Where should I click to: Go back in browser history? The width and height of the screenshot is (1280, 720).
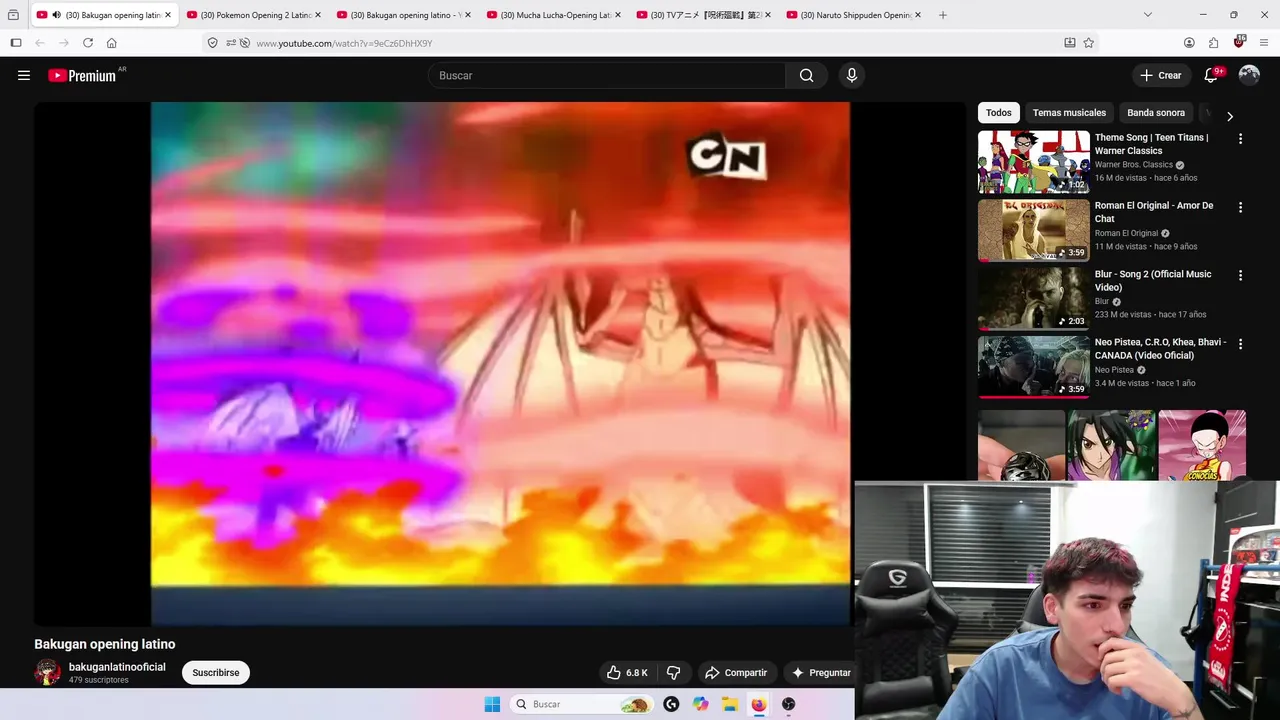(40, 43)
